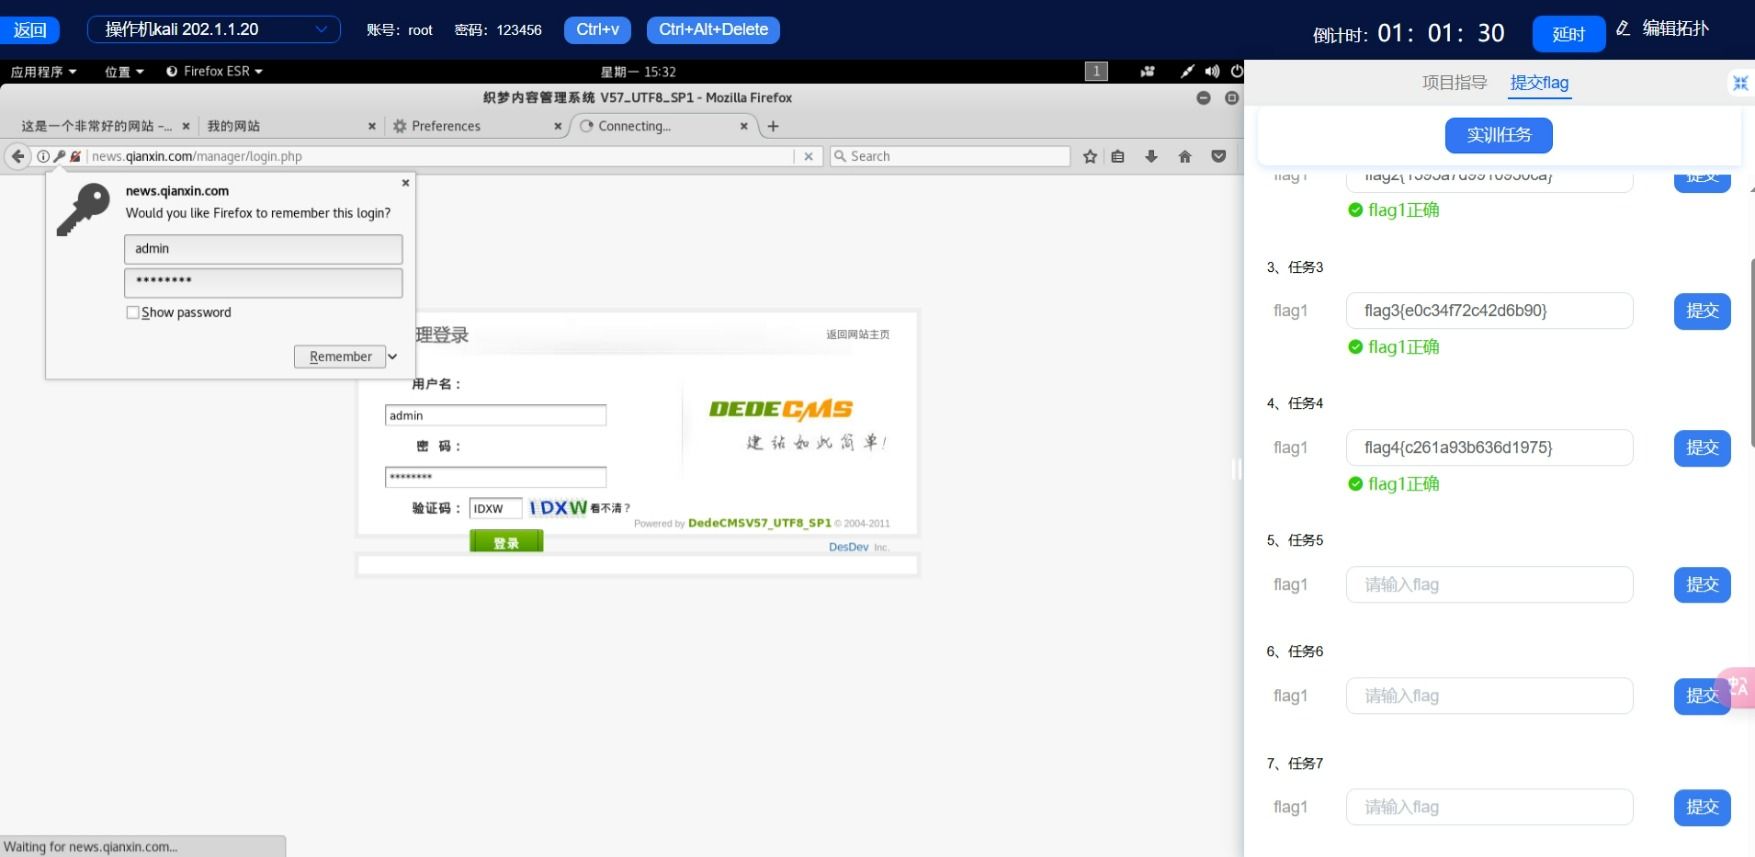This screenshot has width=1755, height=857.
Task: Click 看不清？ to refresh captcha
Action: pyautogui.click(x=610, y=509)
